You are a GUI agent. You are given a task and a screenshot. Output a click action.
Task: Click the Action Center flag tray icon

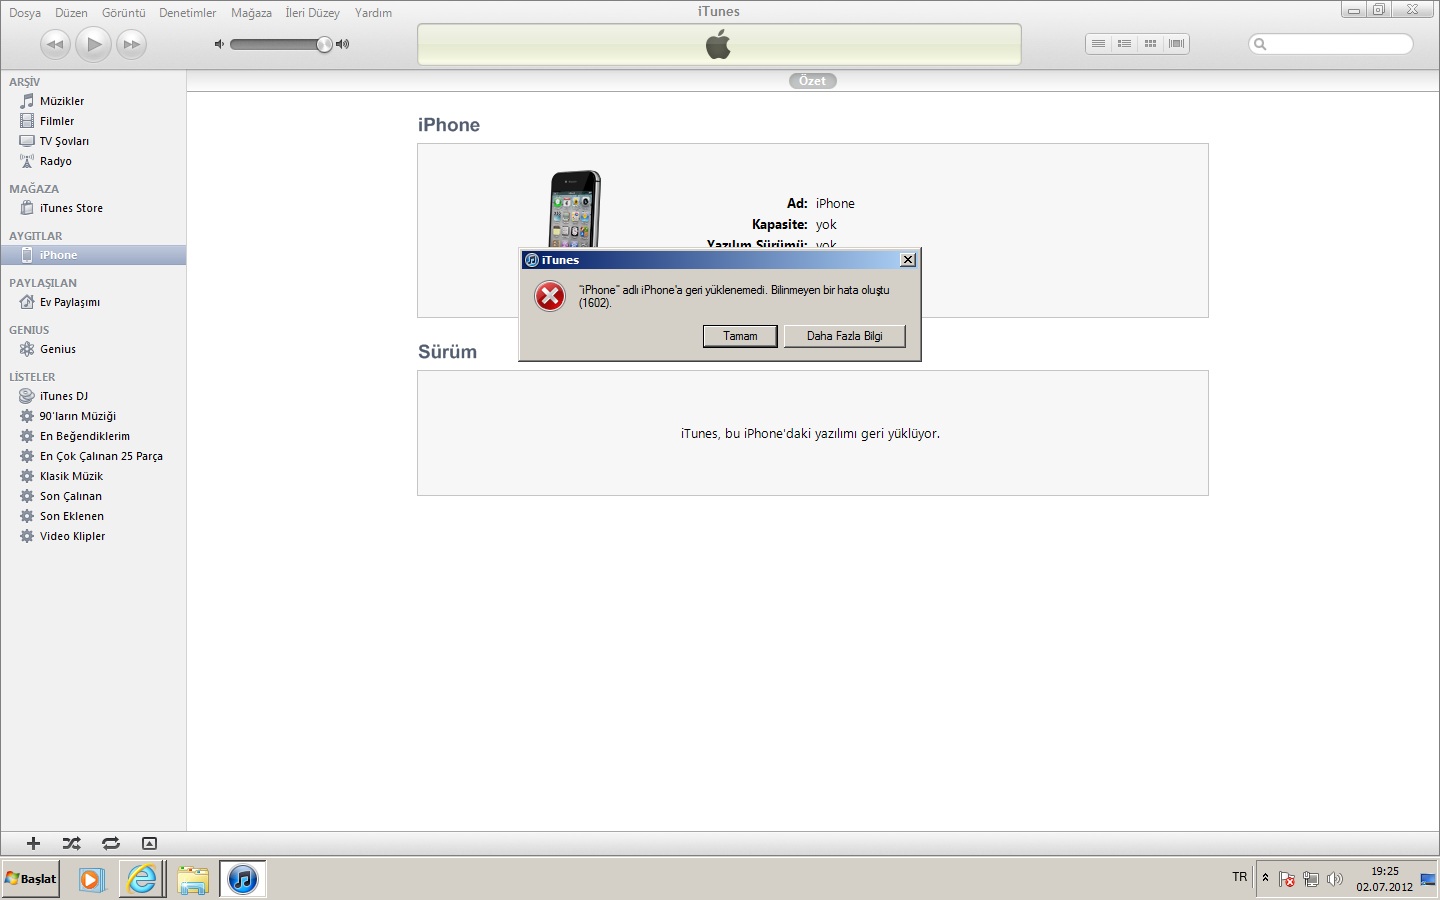(1287, 879)
